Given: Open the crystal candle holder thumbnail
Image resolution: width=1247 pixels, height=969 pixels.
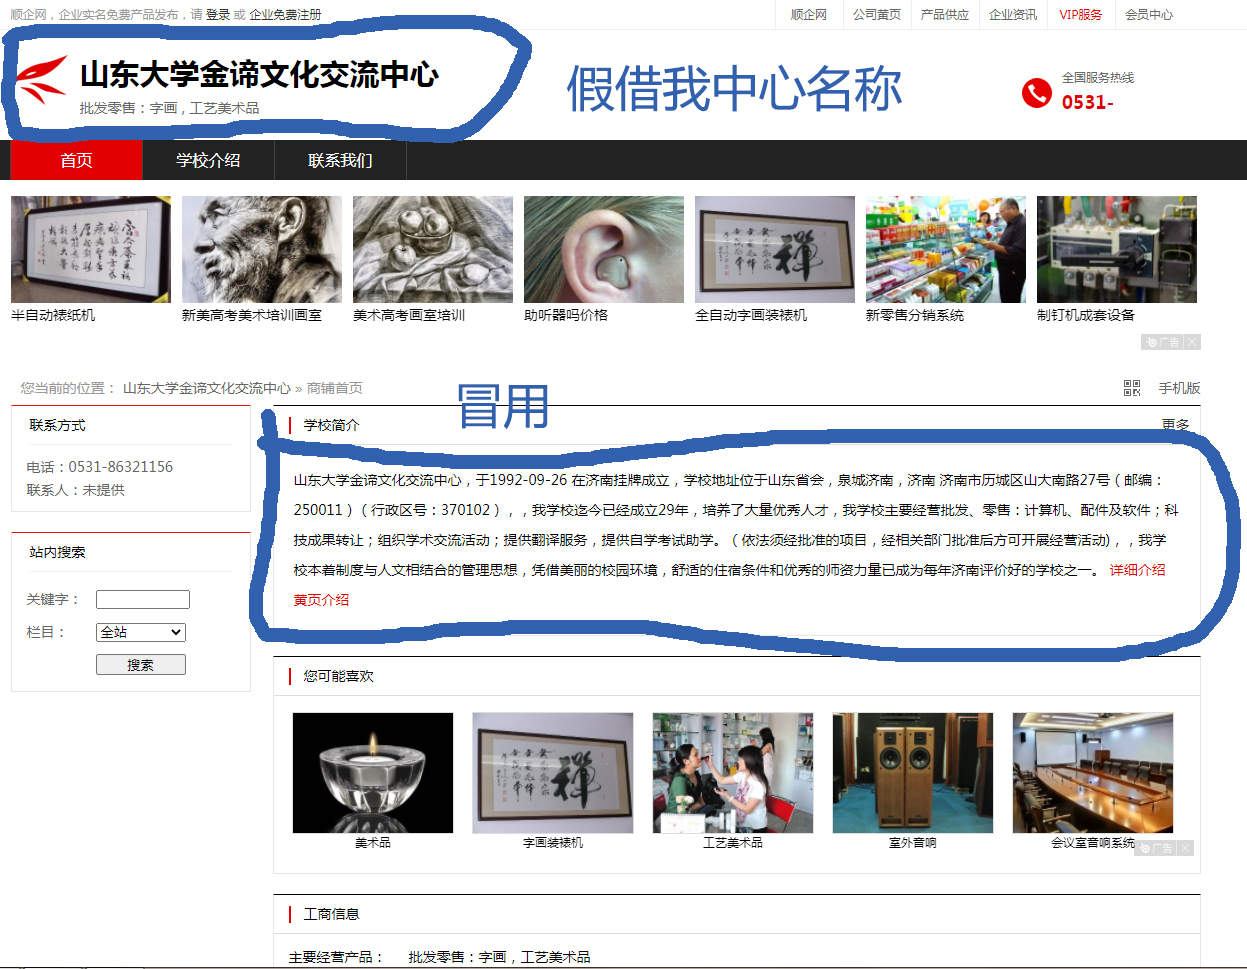Looking at the screenshot, I should [x=373, y=773].
